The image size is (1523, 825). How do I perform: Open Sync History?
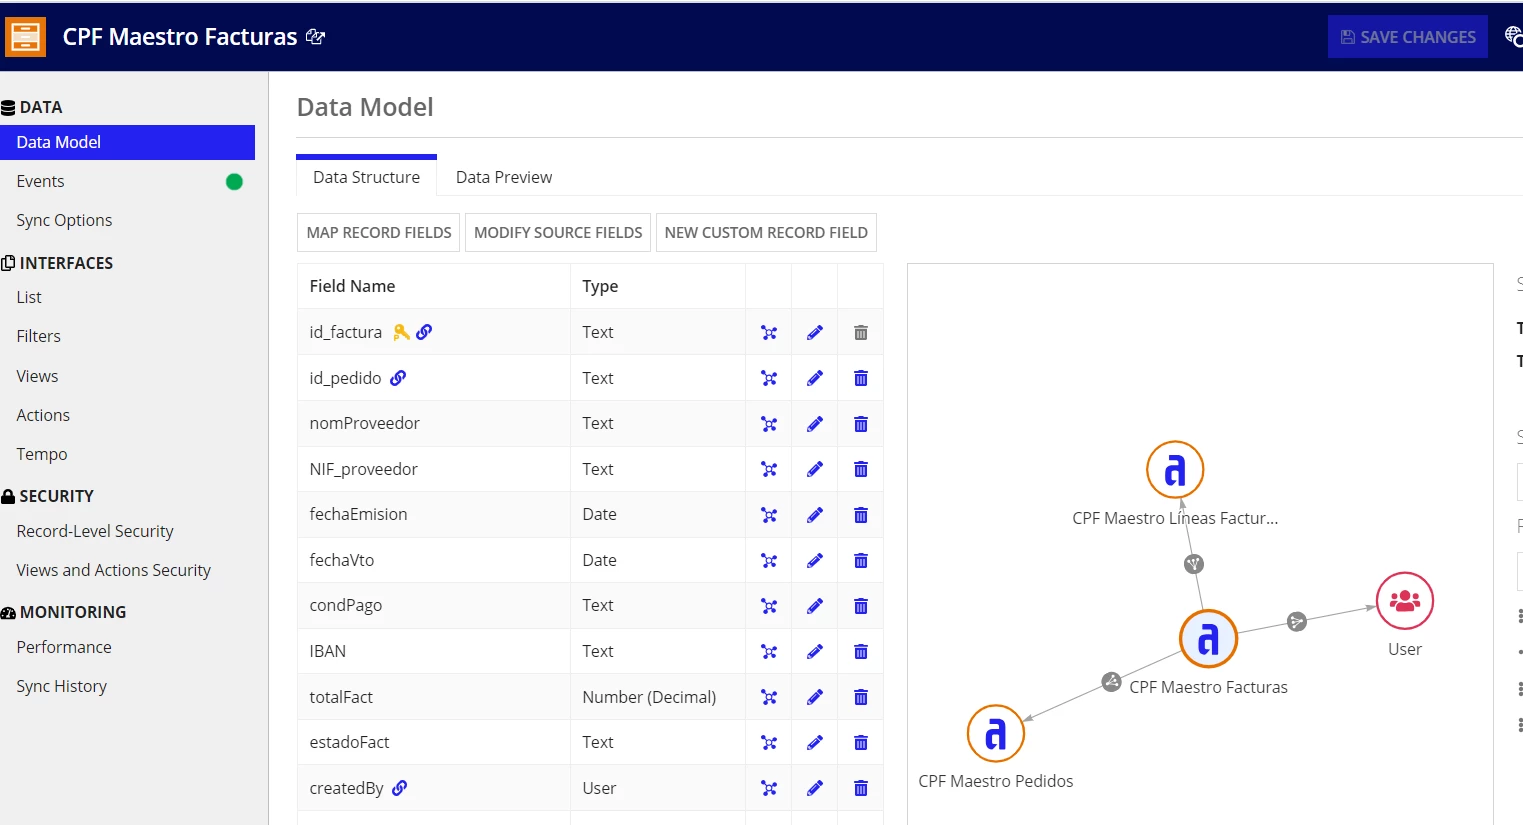61,686
